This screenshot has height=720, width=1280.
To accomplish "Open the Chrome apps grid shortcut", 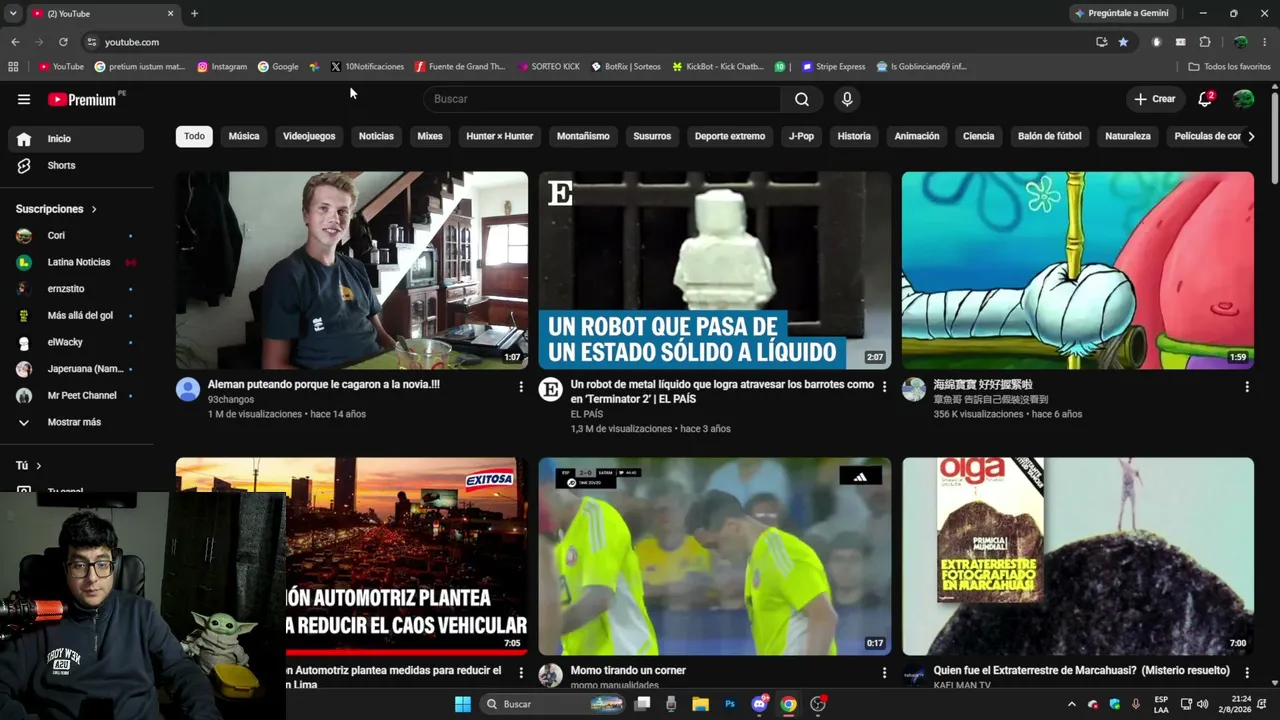I will tap(13, 67).
